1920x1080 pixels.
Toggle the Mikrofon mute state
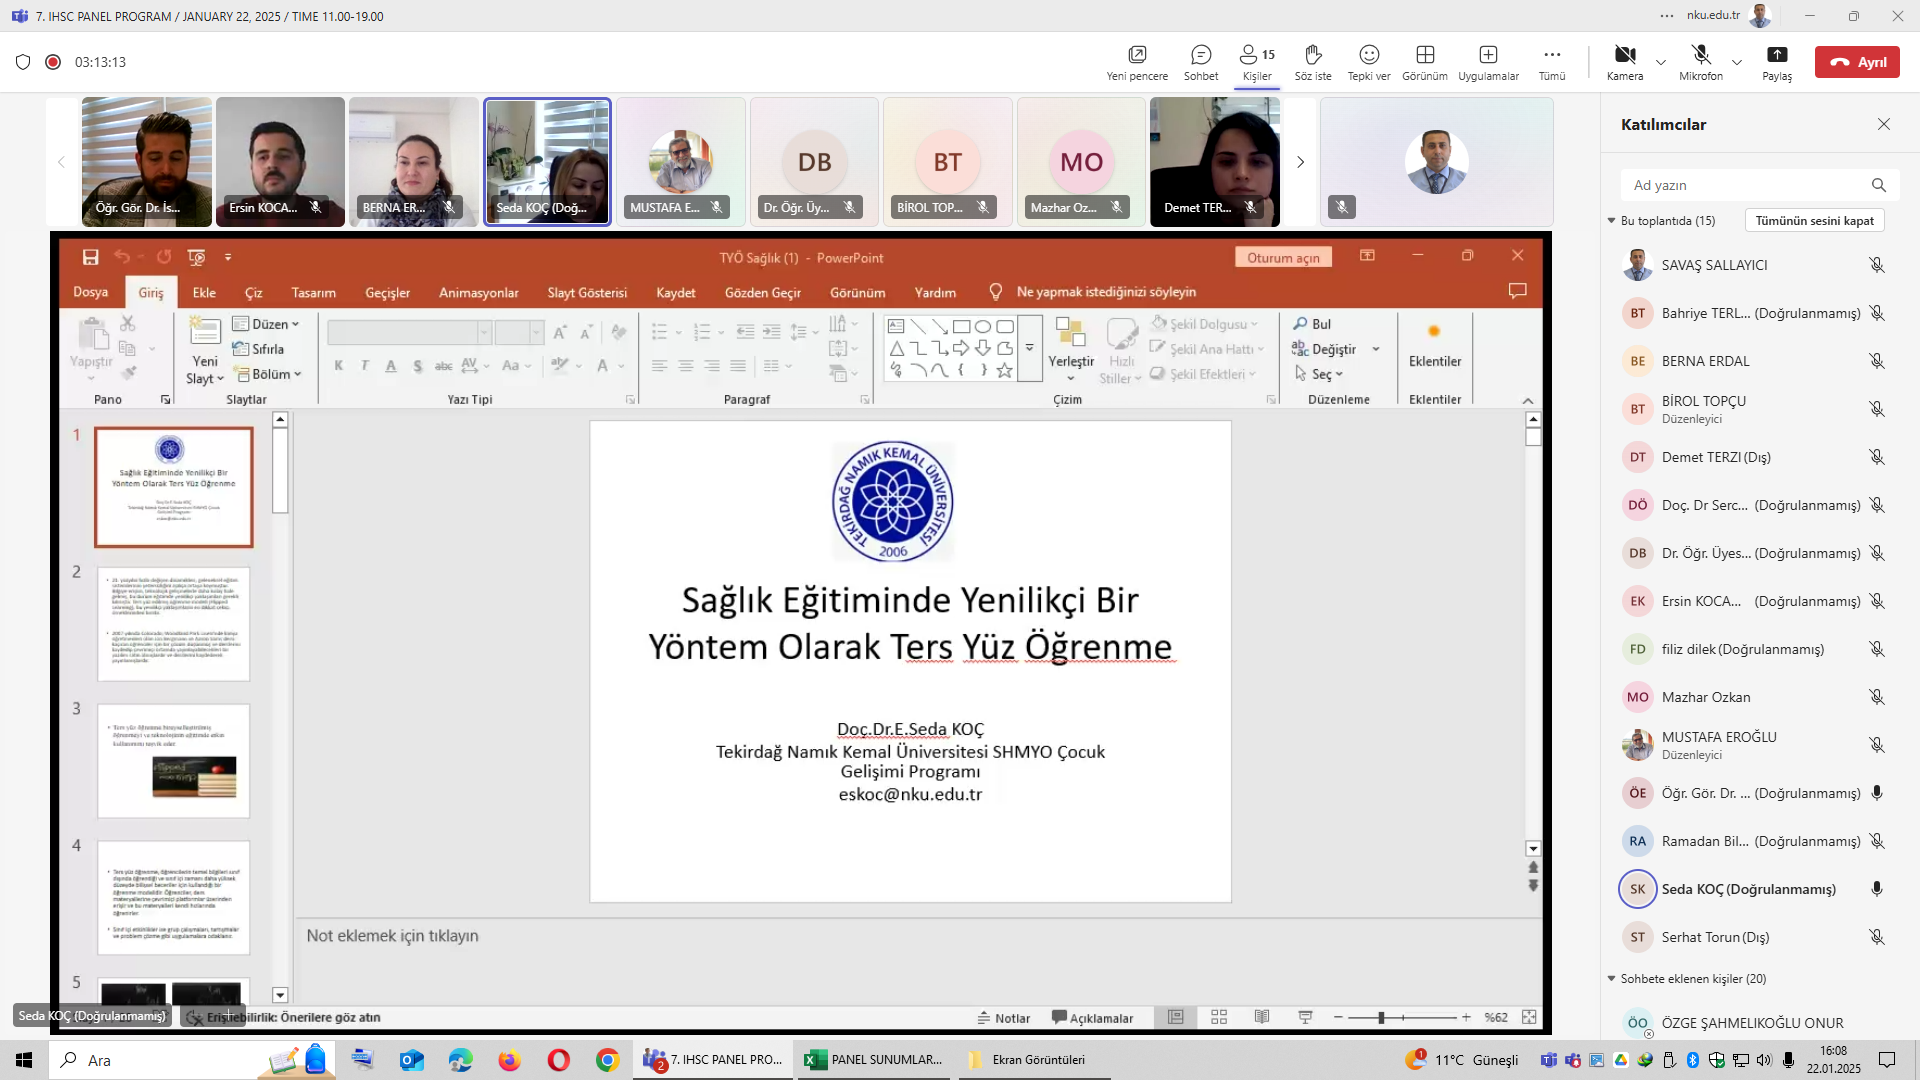1701,62
